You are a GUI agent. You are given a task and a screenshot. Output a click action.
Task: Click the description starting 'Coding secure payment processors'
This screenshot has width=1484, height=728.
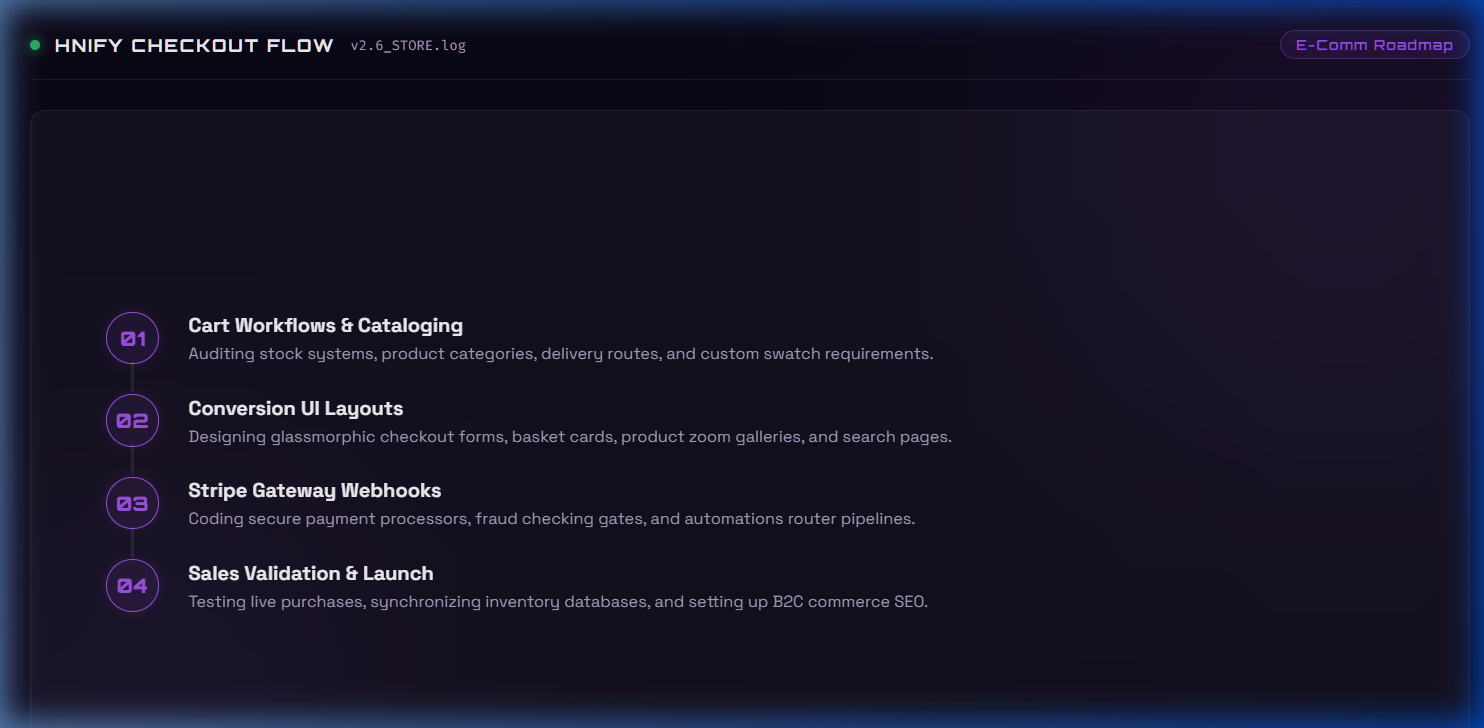[x=552, y=519]
